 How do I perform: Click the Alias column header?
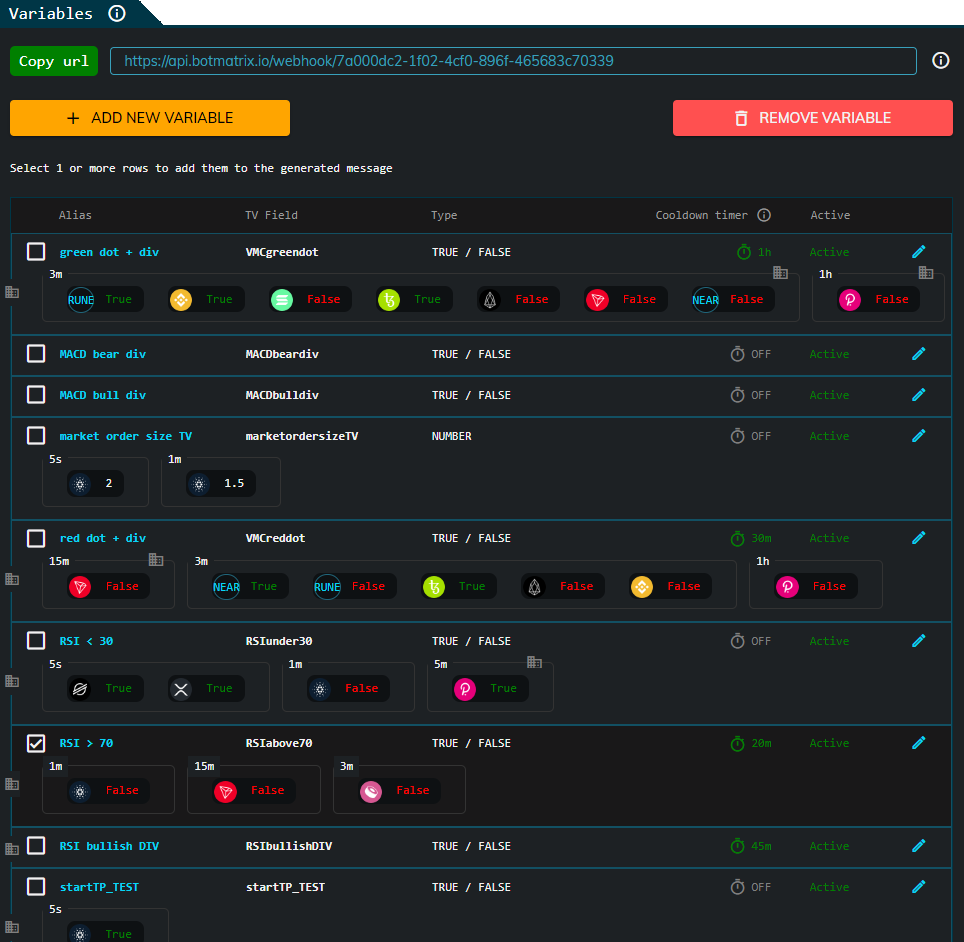point(75,215)
